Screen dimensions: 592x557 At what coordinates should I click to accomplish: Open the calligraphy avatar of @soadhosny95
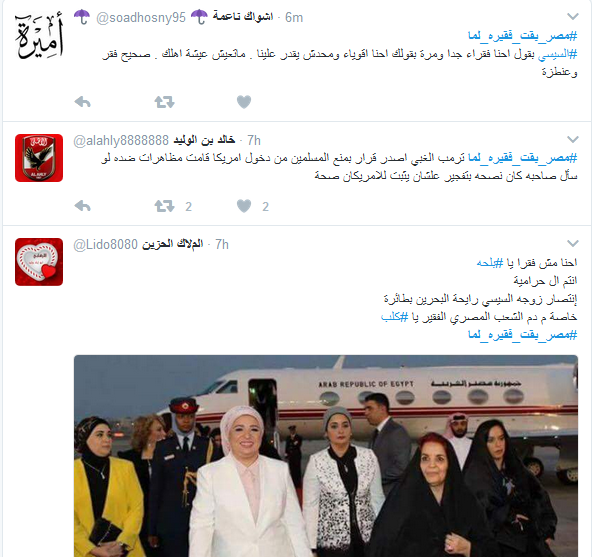click(39, 35)
